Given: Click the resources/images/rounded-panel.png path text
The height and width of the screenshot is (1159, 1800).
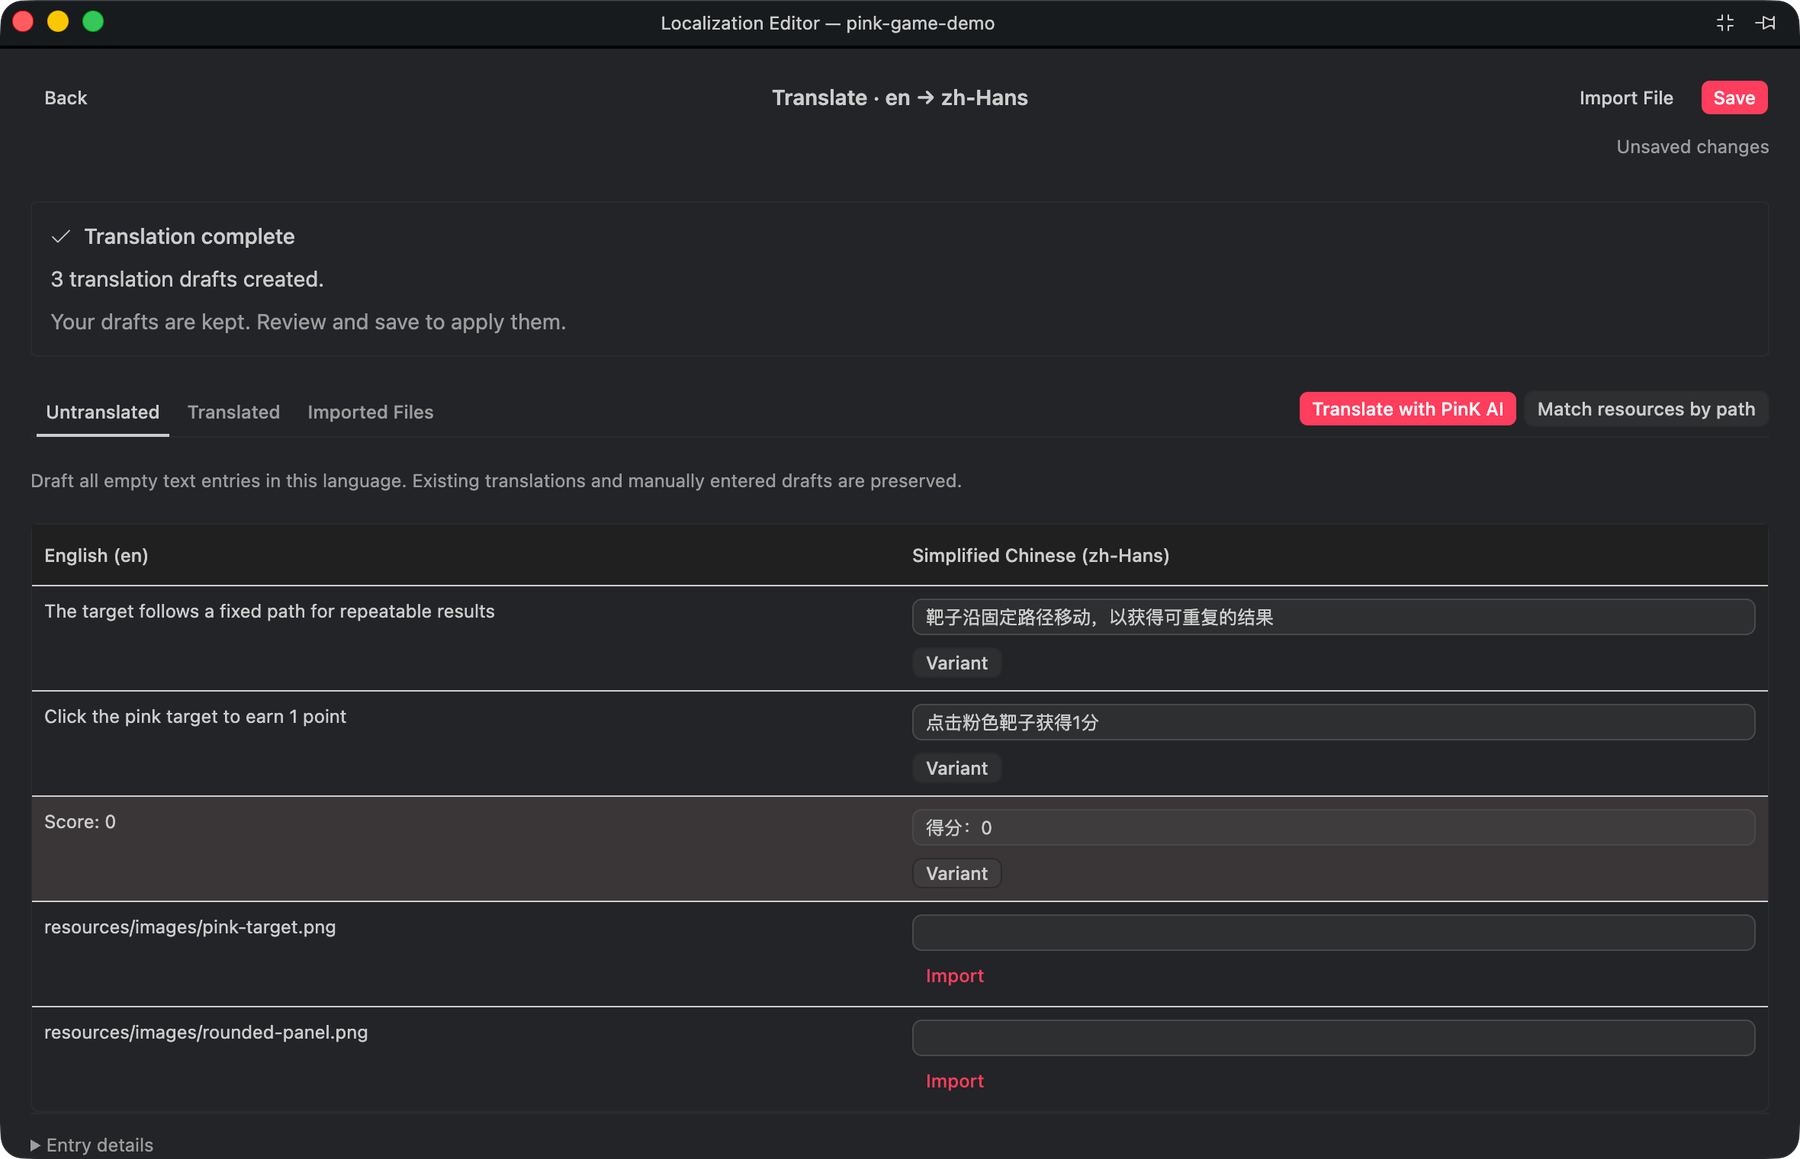Looking at the screenshot, I should [x=206, y=1032].
